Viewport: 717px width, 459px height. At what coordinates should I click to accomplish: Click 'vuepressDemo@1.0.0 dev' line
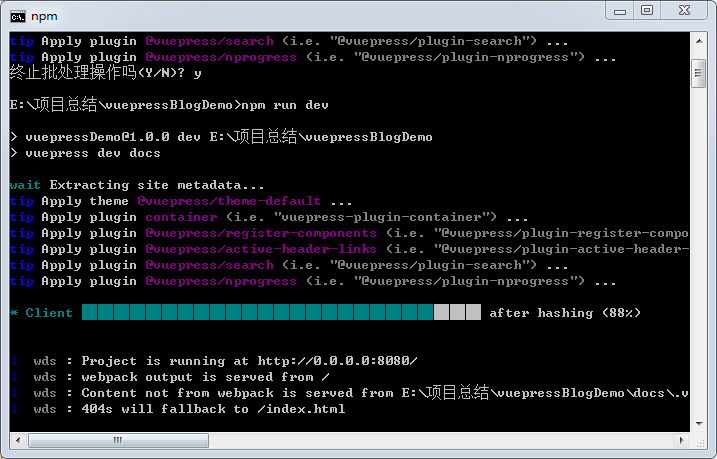pyautogui.click(x=221, y=137)
